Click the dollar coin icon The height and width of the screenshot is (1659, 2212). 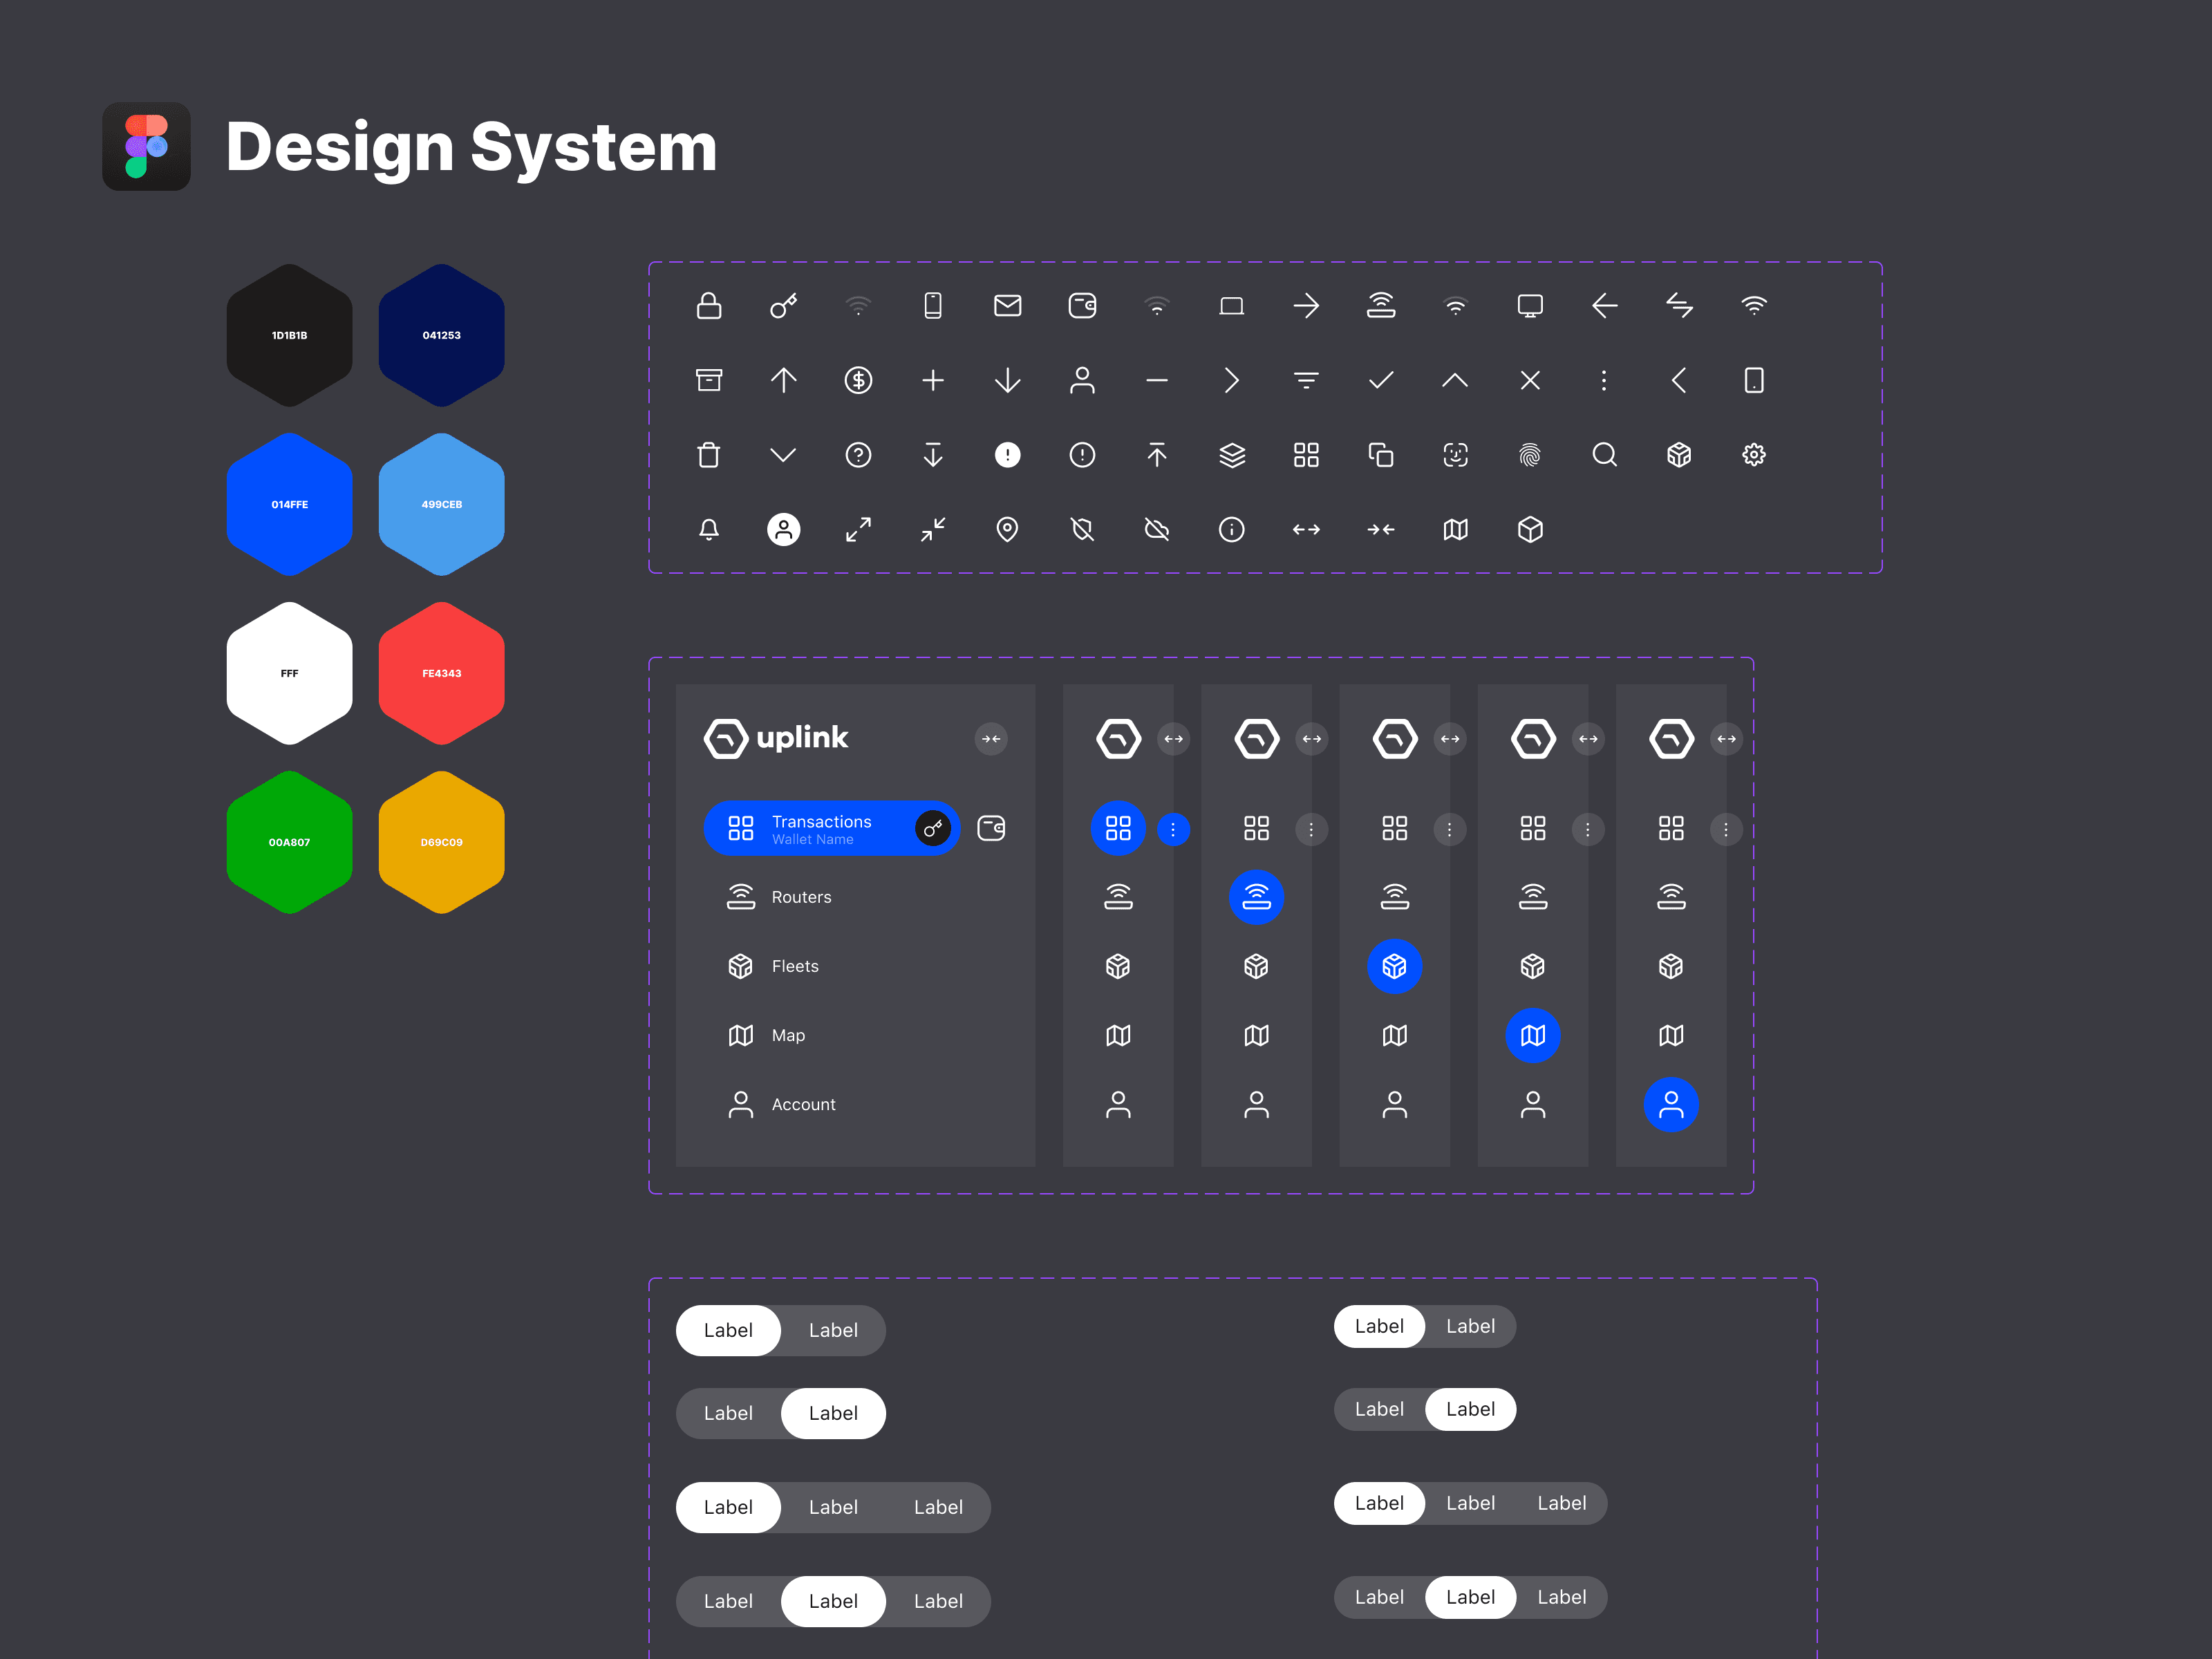pyautogui.click(x=858, y=380)
